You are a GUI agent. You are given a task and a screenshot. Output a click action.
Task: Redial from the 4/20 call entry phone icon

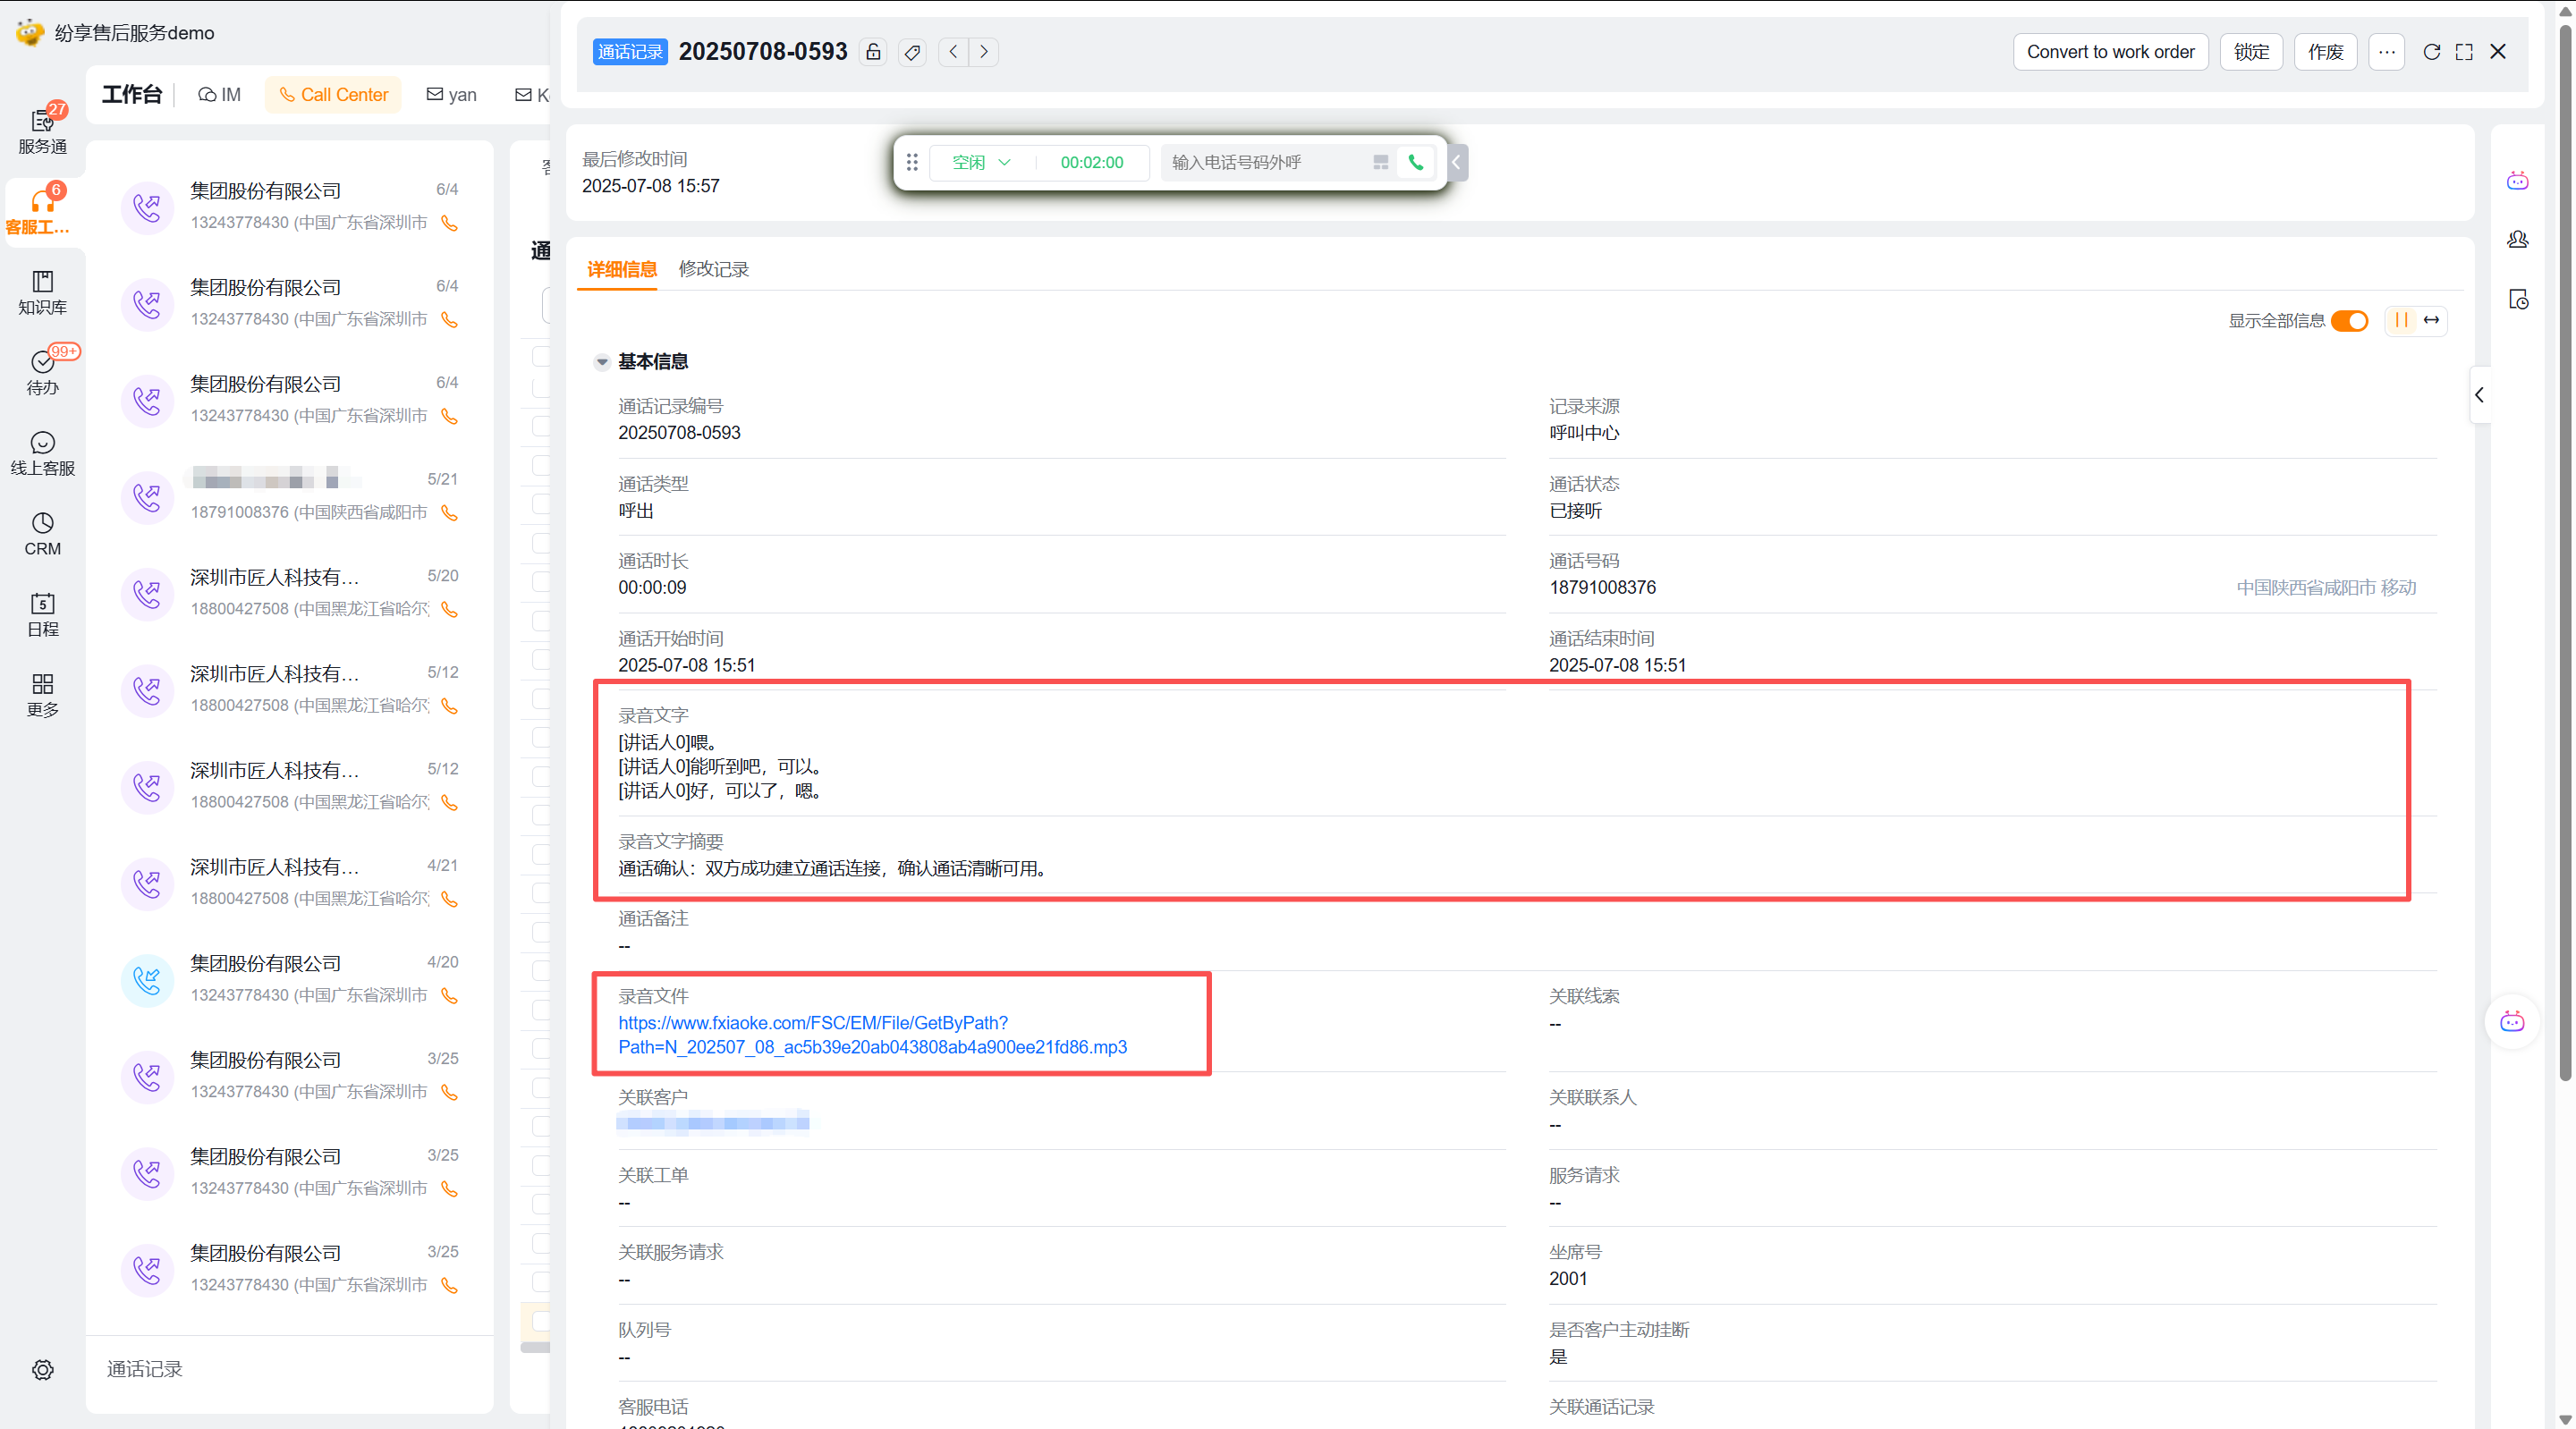coord(450,996)
